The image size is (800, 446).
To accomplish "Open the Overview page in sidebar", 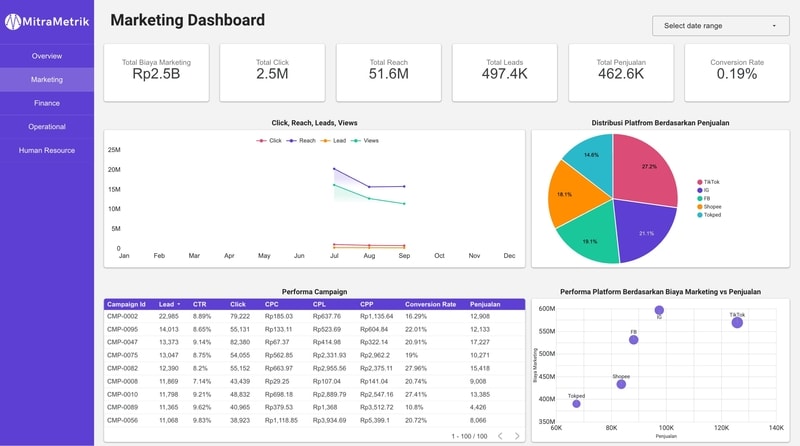I will 46,56.
